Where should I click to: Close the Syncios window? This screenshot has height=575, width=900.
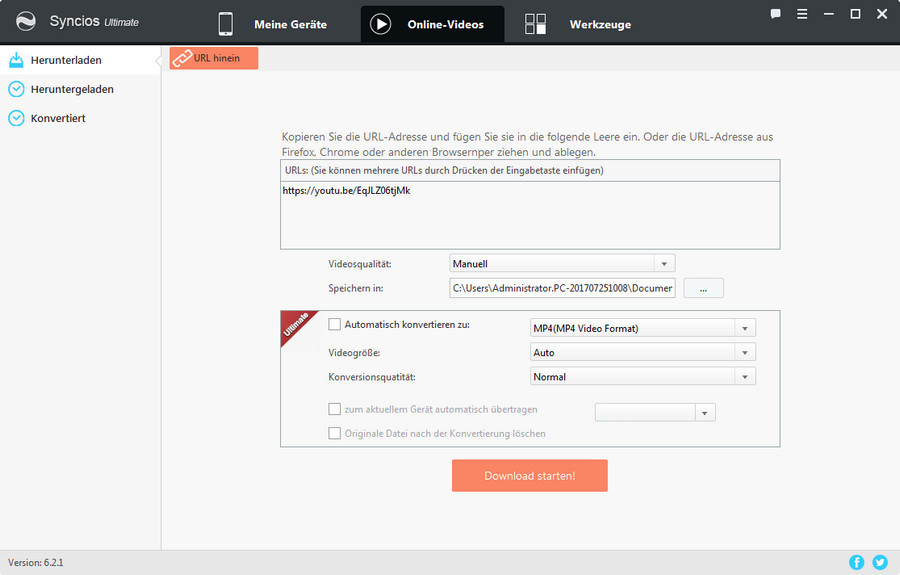coord(882,14)
